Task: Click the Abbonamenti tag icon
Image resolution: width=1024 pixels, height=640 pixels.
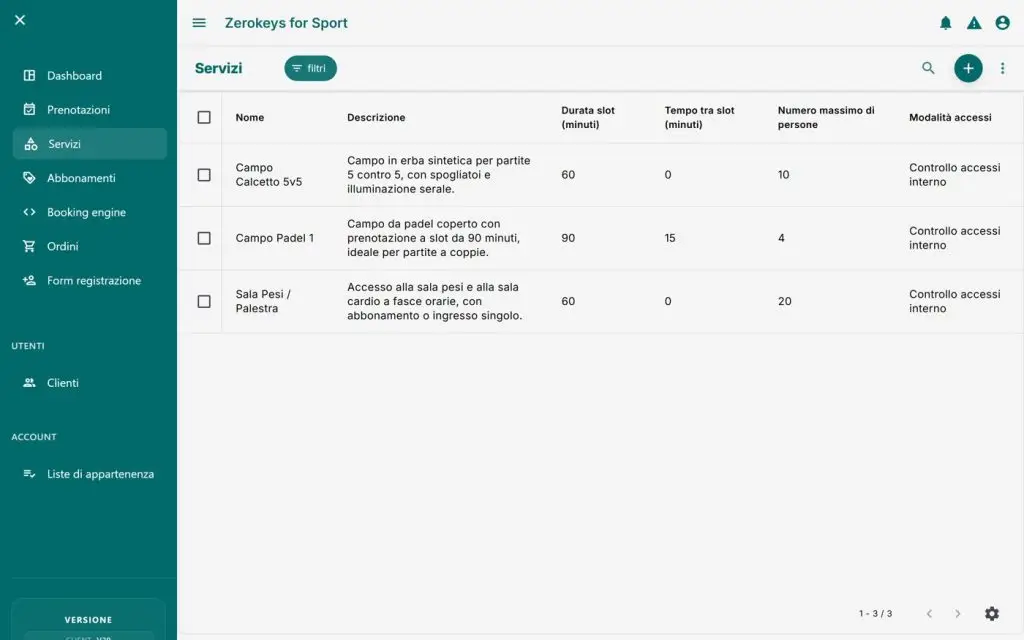Action: coord(29,178)
